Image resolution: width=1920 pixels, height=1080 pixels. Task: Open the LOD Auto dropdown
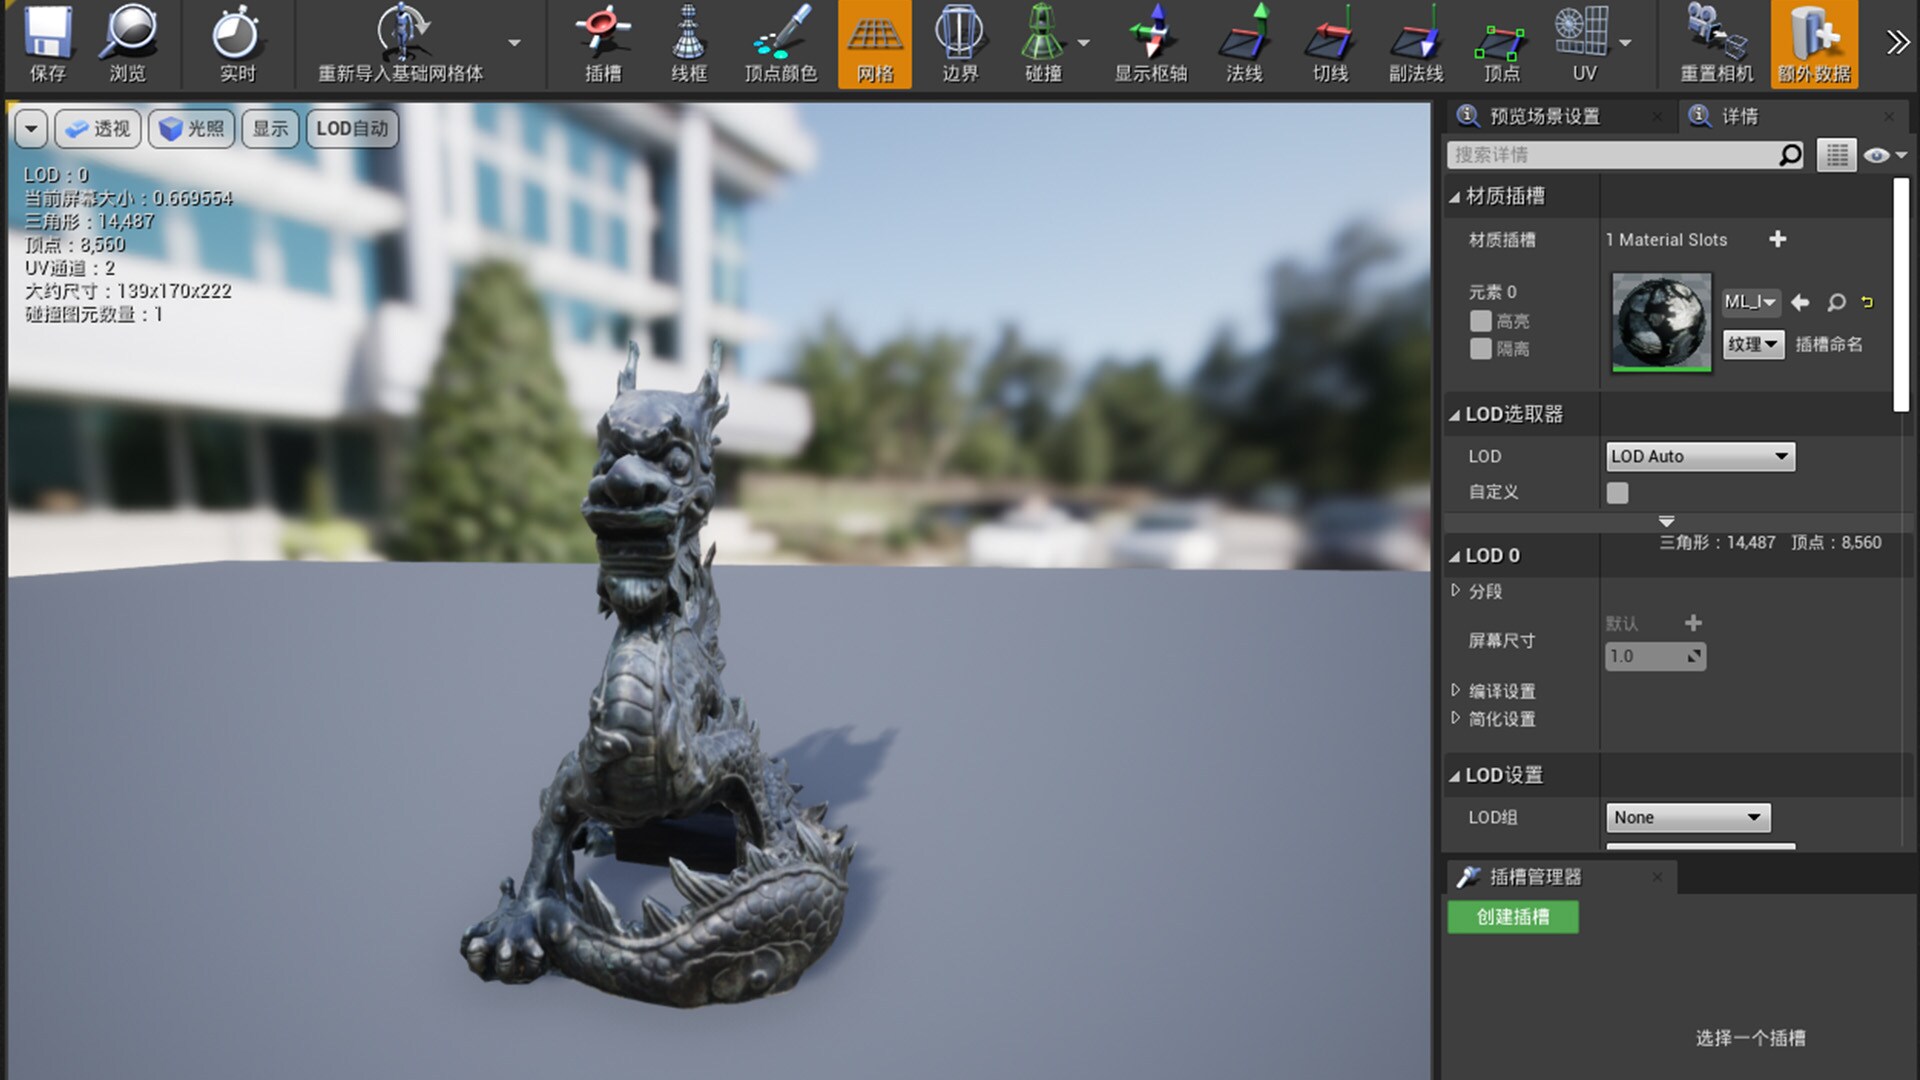pos(1699,457)
